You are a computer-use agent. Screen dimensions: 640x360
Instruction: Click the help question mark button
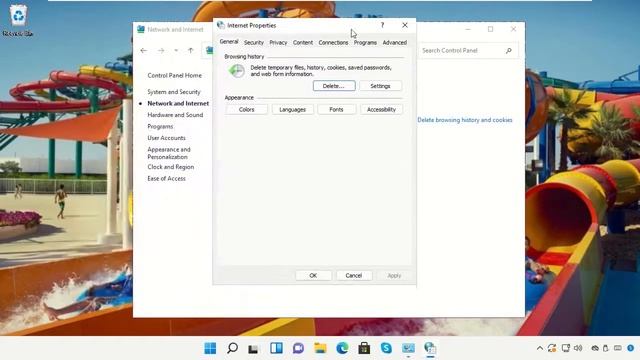382,25
